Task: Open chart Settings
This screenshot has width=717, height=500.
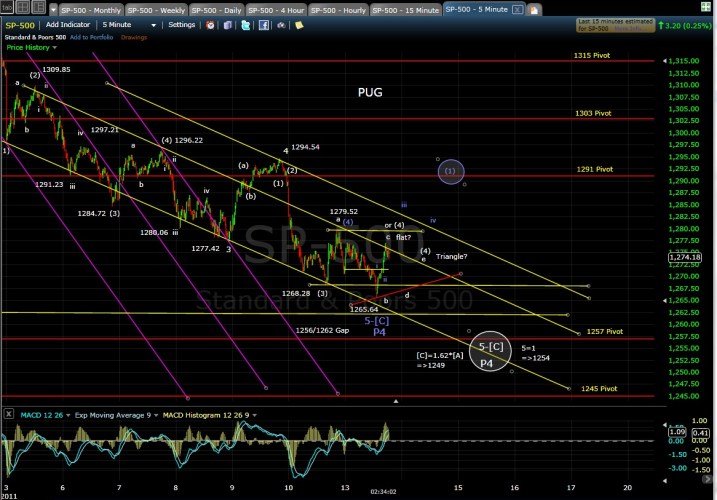Action: tap(182, 25)
